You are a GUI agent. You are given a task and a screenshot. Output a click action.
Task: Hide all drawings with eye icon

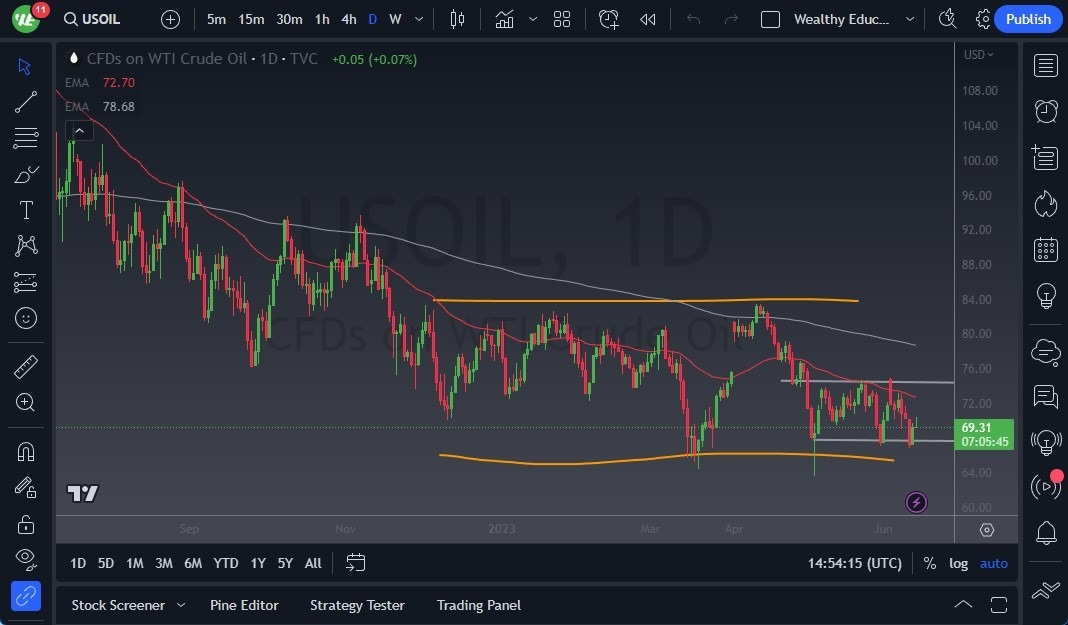(25, 559)
